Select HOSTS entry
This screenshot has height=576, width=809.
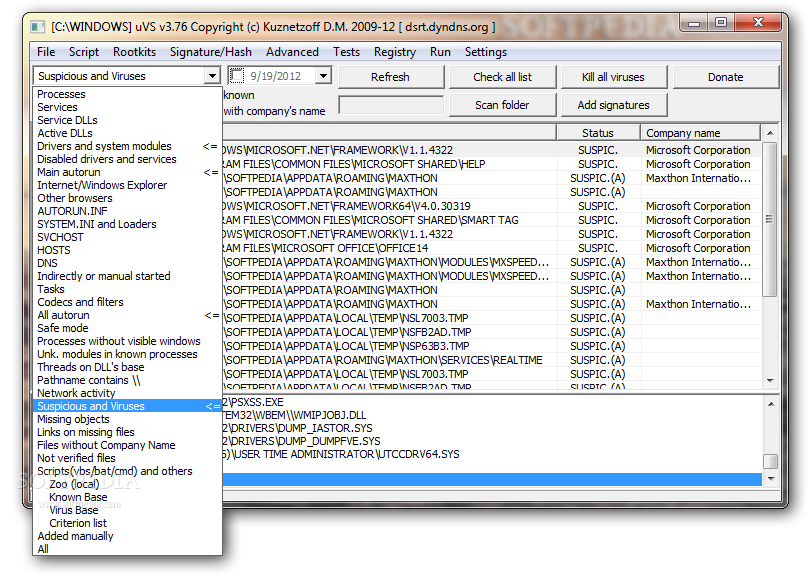pyautogui.click(x=127, y=250)
